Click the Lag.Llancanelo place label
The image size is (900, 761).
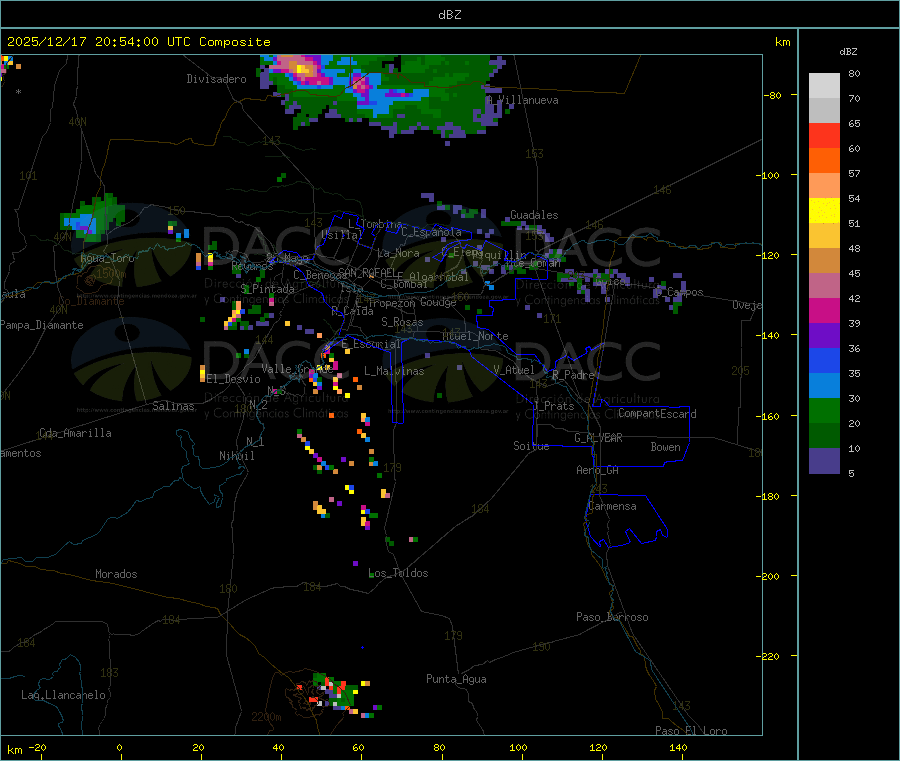click(x=63, y=695)
